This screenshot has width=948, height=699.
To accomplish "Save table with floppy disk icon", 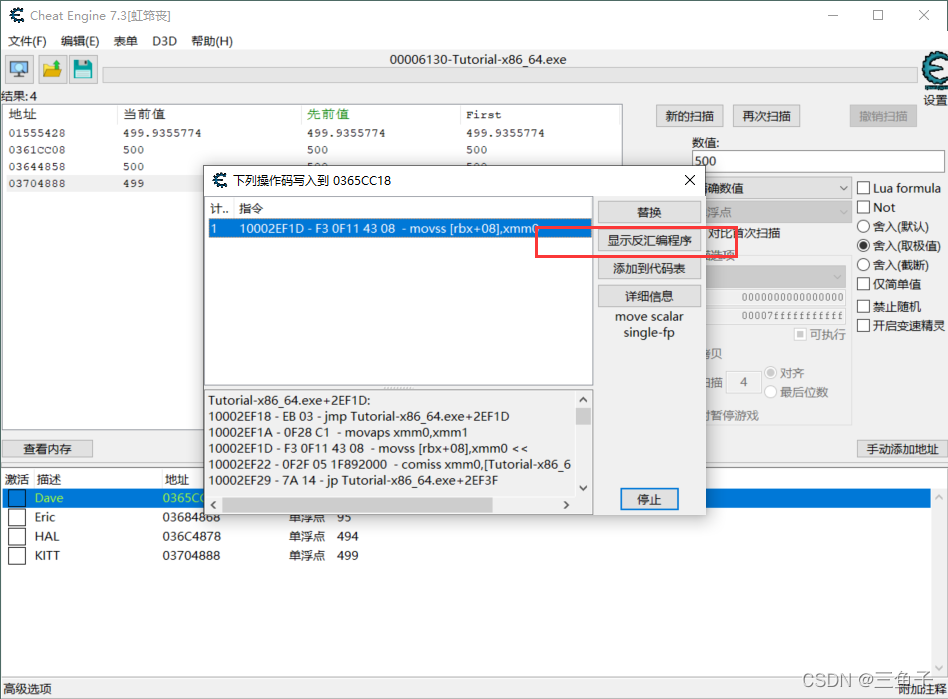I will [x=83, y=70].
